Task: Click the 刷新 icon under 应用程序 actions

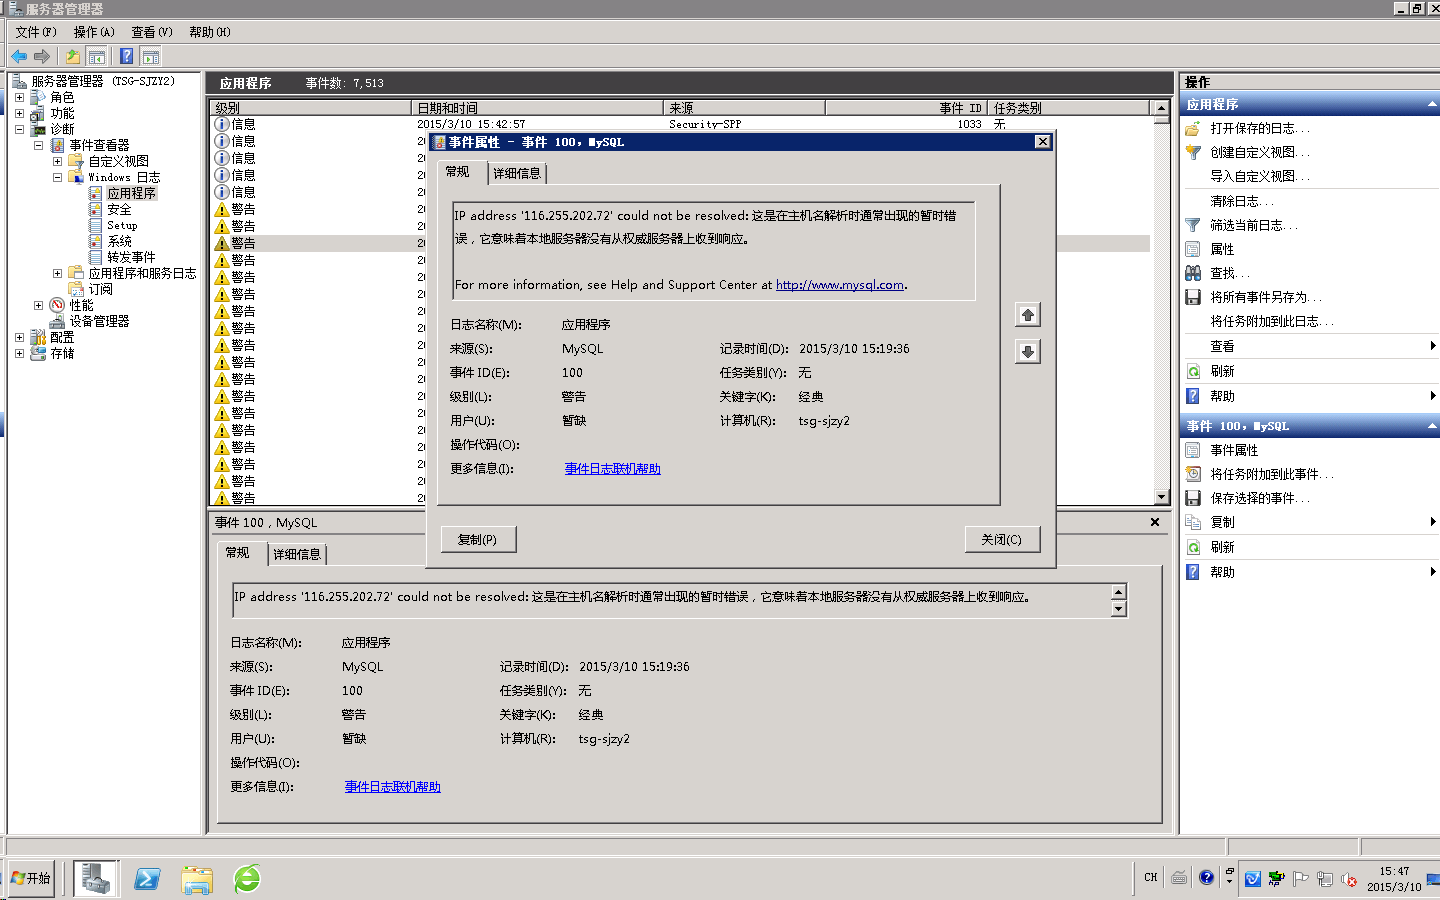Action: 1193,371
